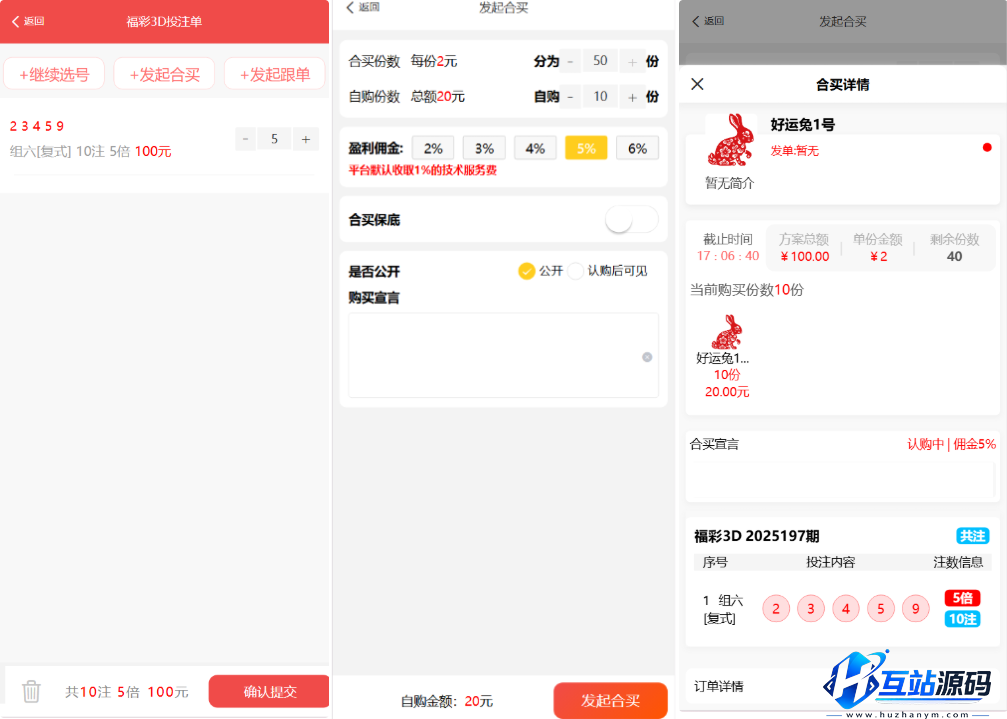Click the +发起跟单 button
The height and width of the screenshot is (719, 1007).
[274, 73]
